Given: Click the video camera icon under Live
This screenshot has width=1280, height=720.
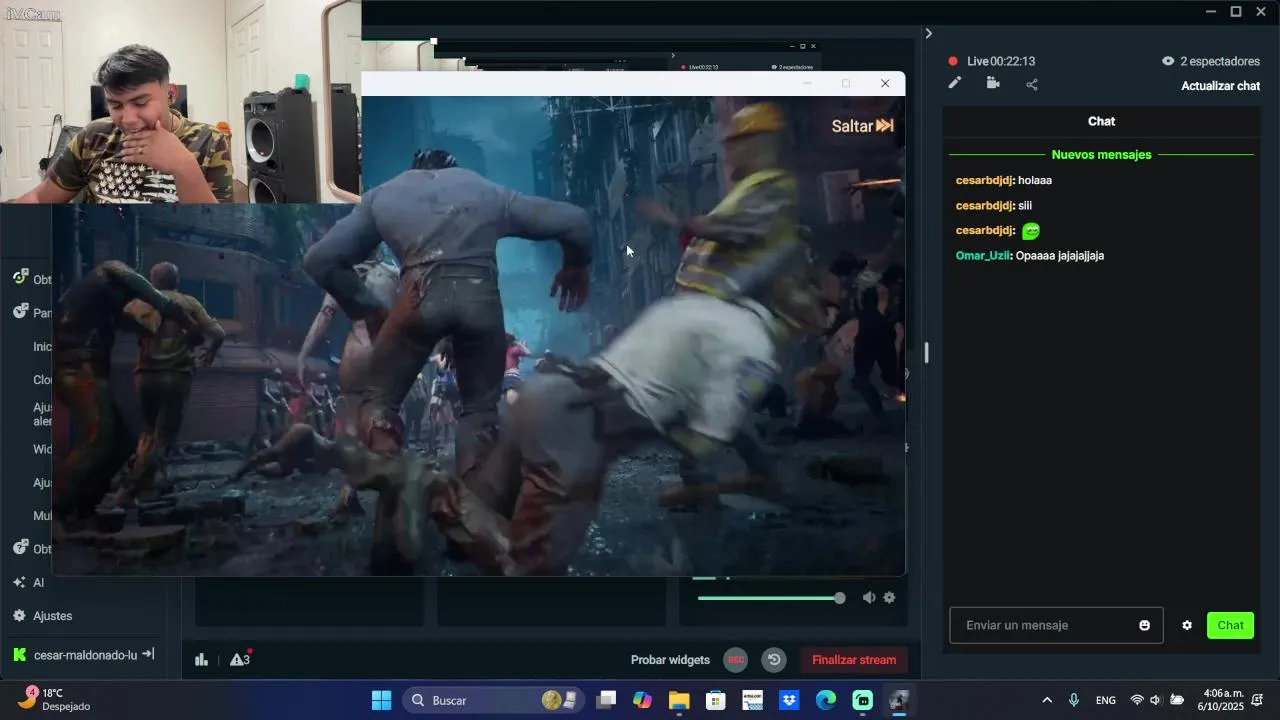Looking at the screenshot, I should 993,83.
